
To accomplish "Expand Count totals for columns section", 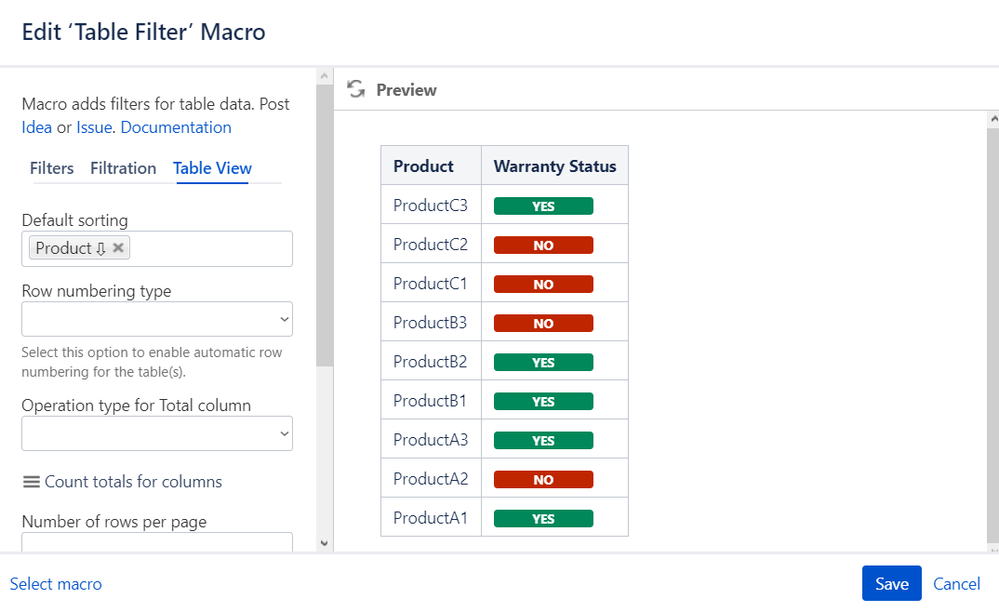I will coord(133,482).
